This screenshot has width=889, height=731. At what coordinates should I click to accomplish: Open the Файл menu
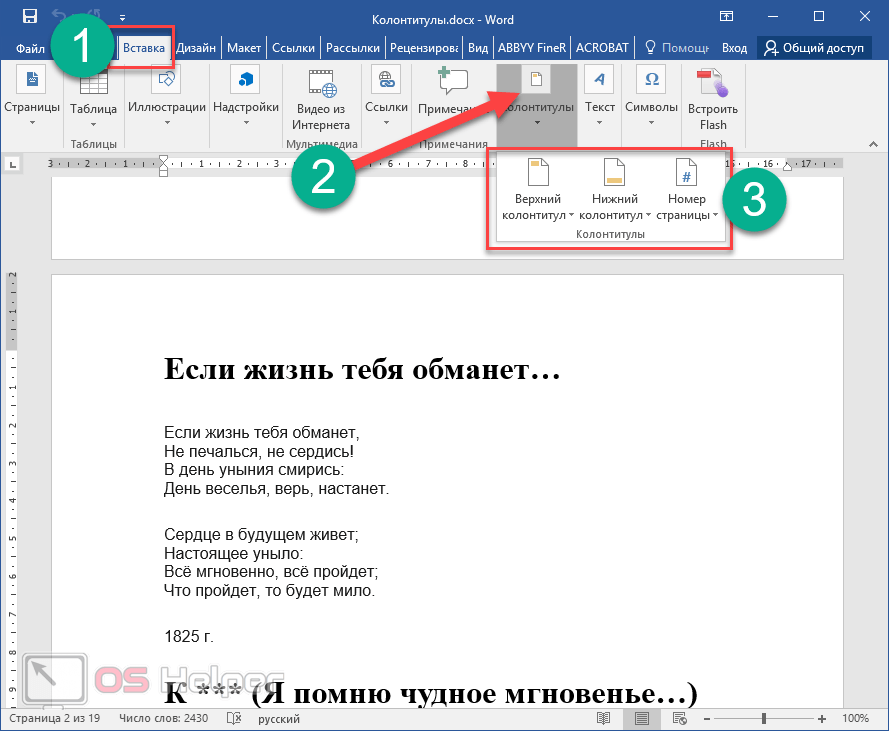pos(30,47)
